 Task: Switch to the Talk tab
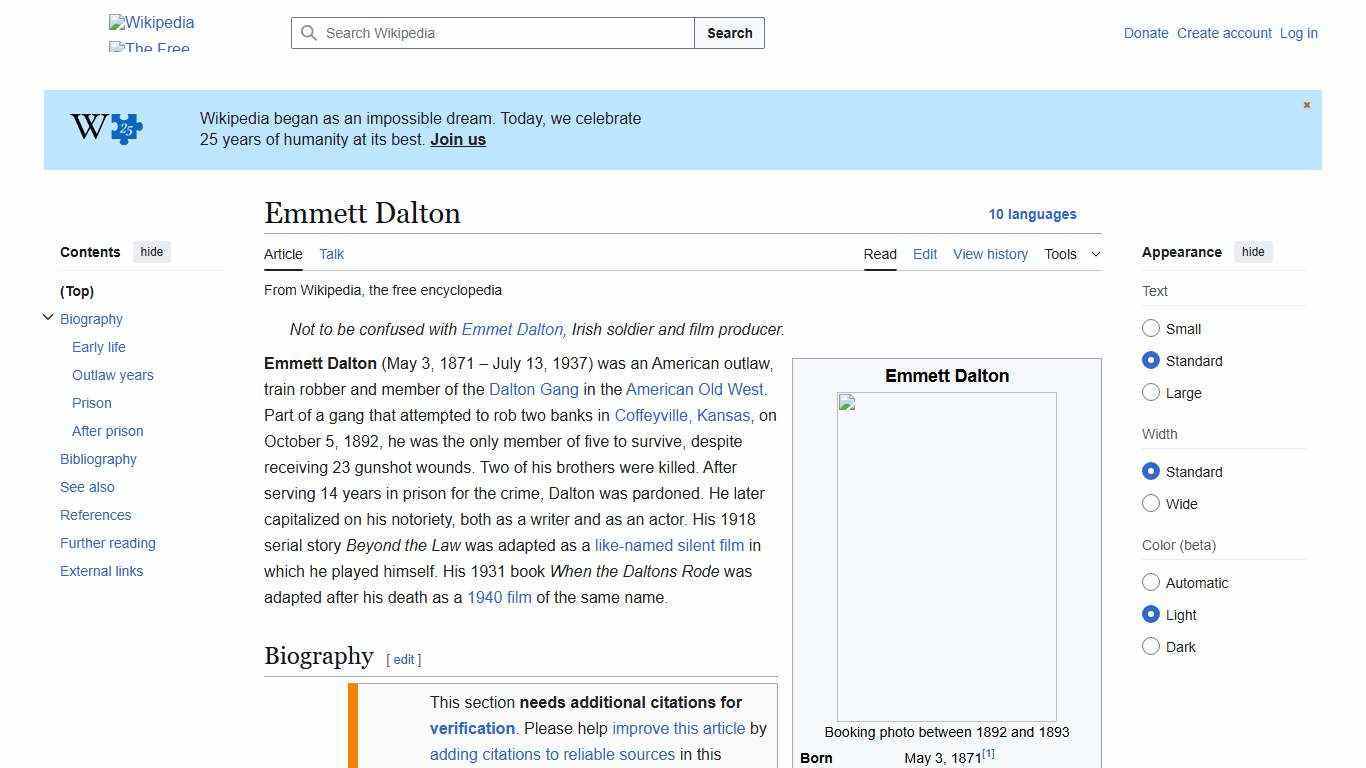coord(331,254)
